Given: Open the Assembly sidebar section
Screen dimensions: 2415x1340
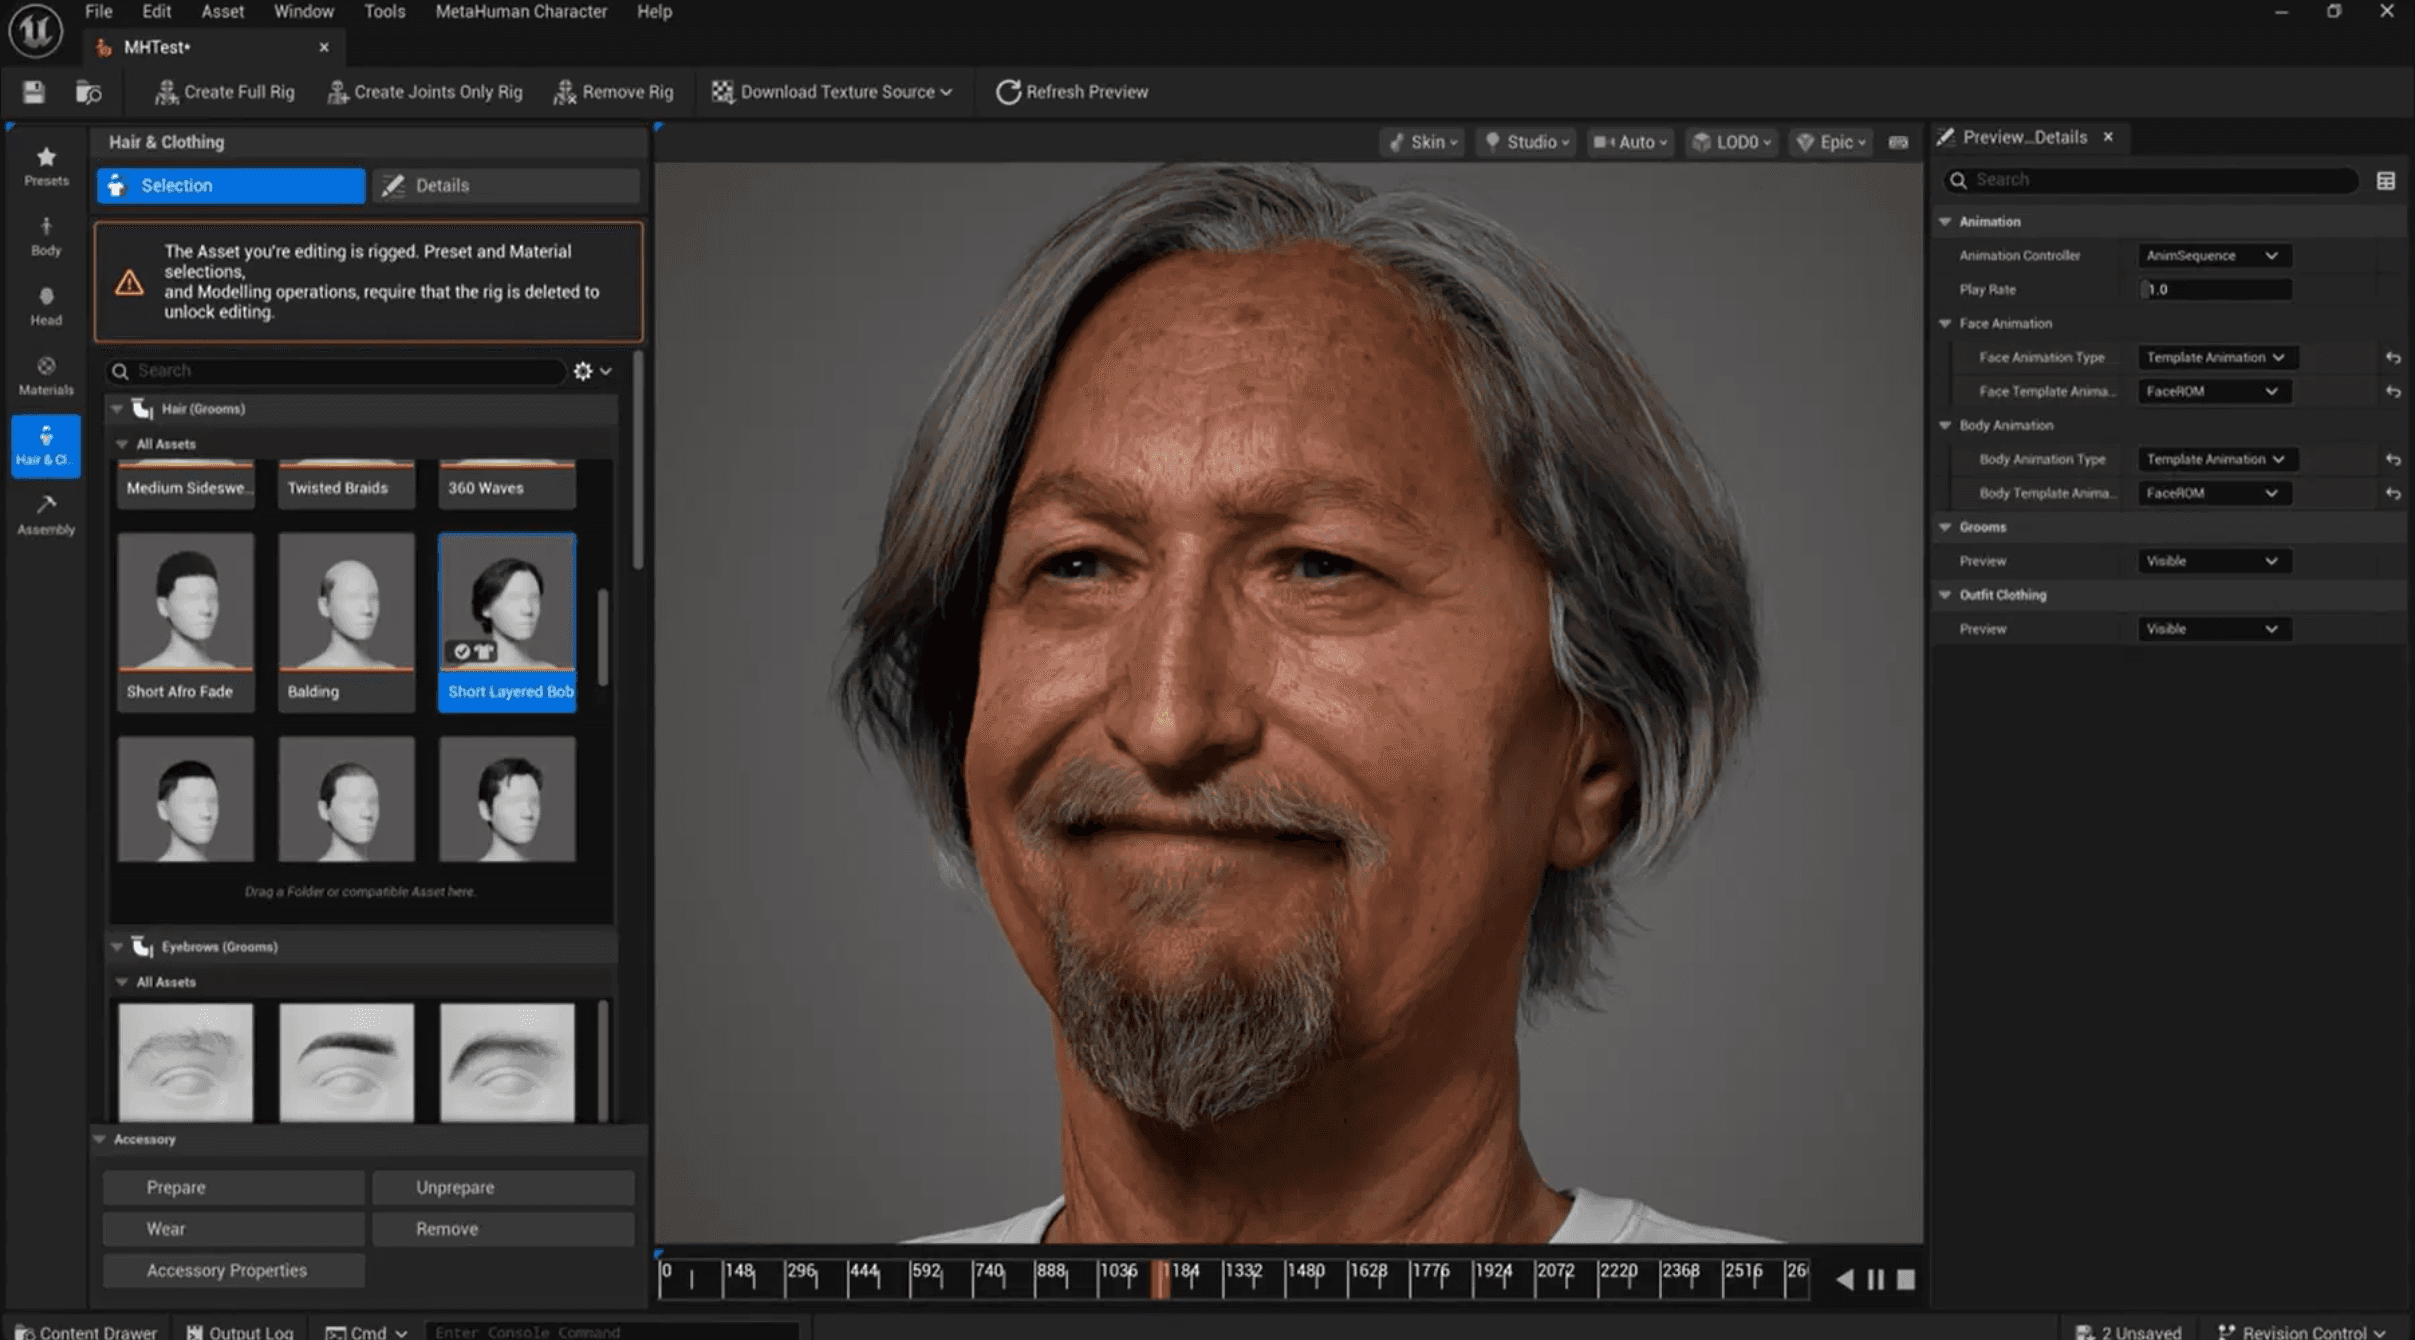Looking at the screenshot, I should tap(46, 514).
